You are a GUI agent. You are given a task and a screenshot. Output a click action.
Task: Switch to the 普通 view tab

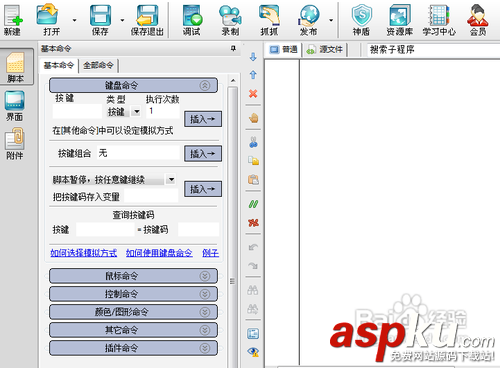click(x=284, y=50)
